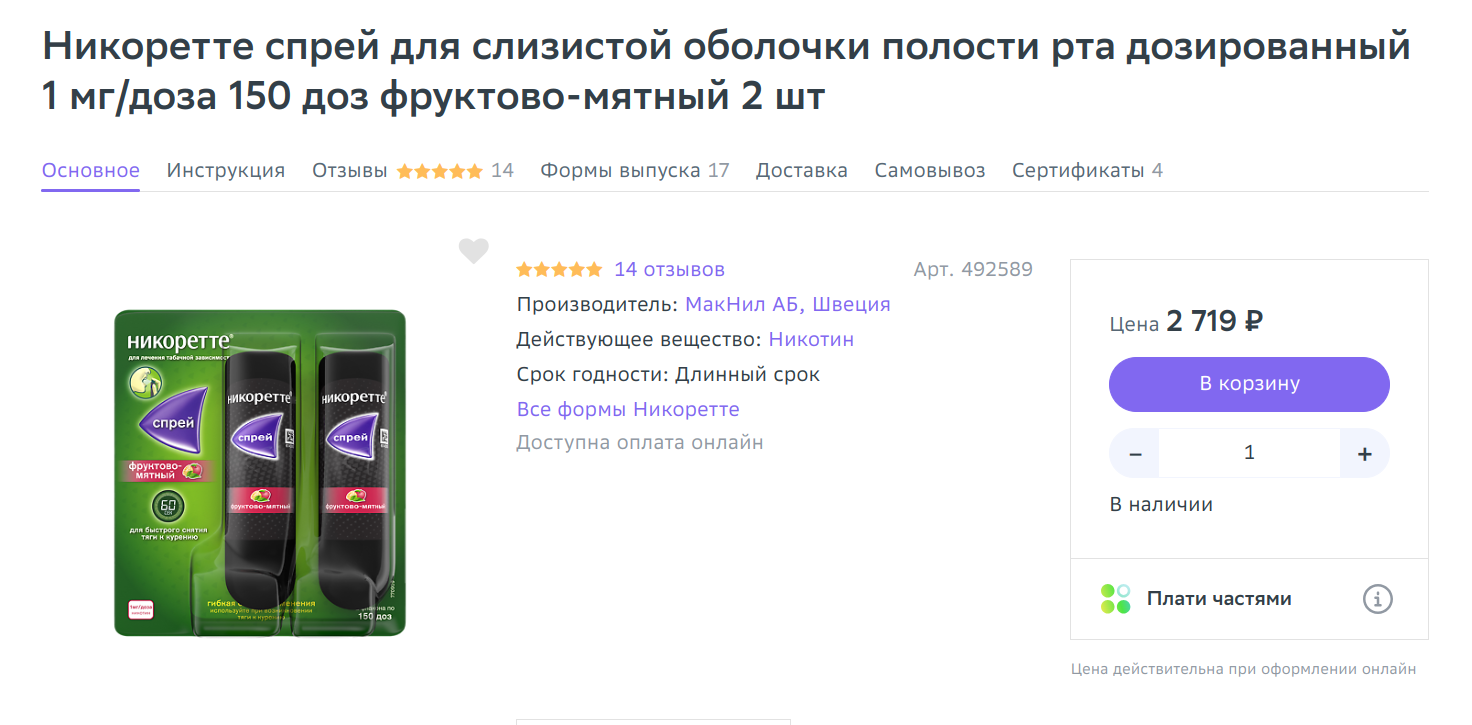The width and height of the screenshot is (1472, 725).
Task: View the Сертификаты tab
Action: pos(1087,170)
